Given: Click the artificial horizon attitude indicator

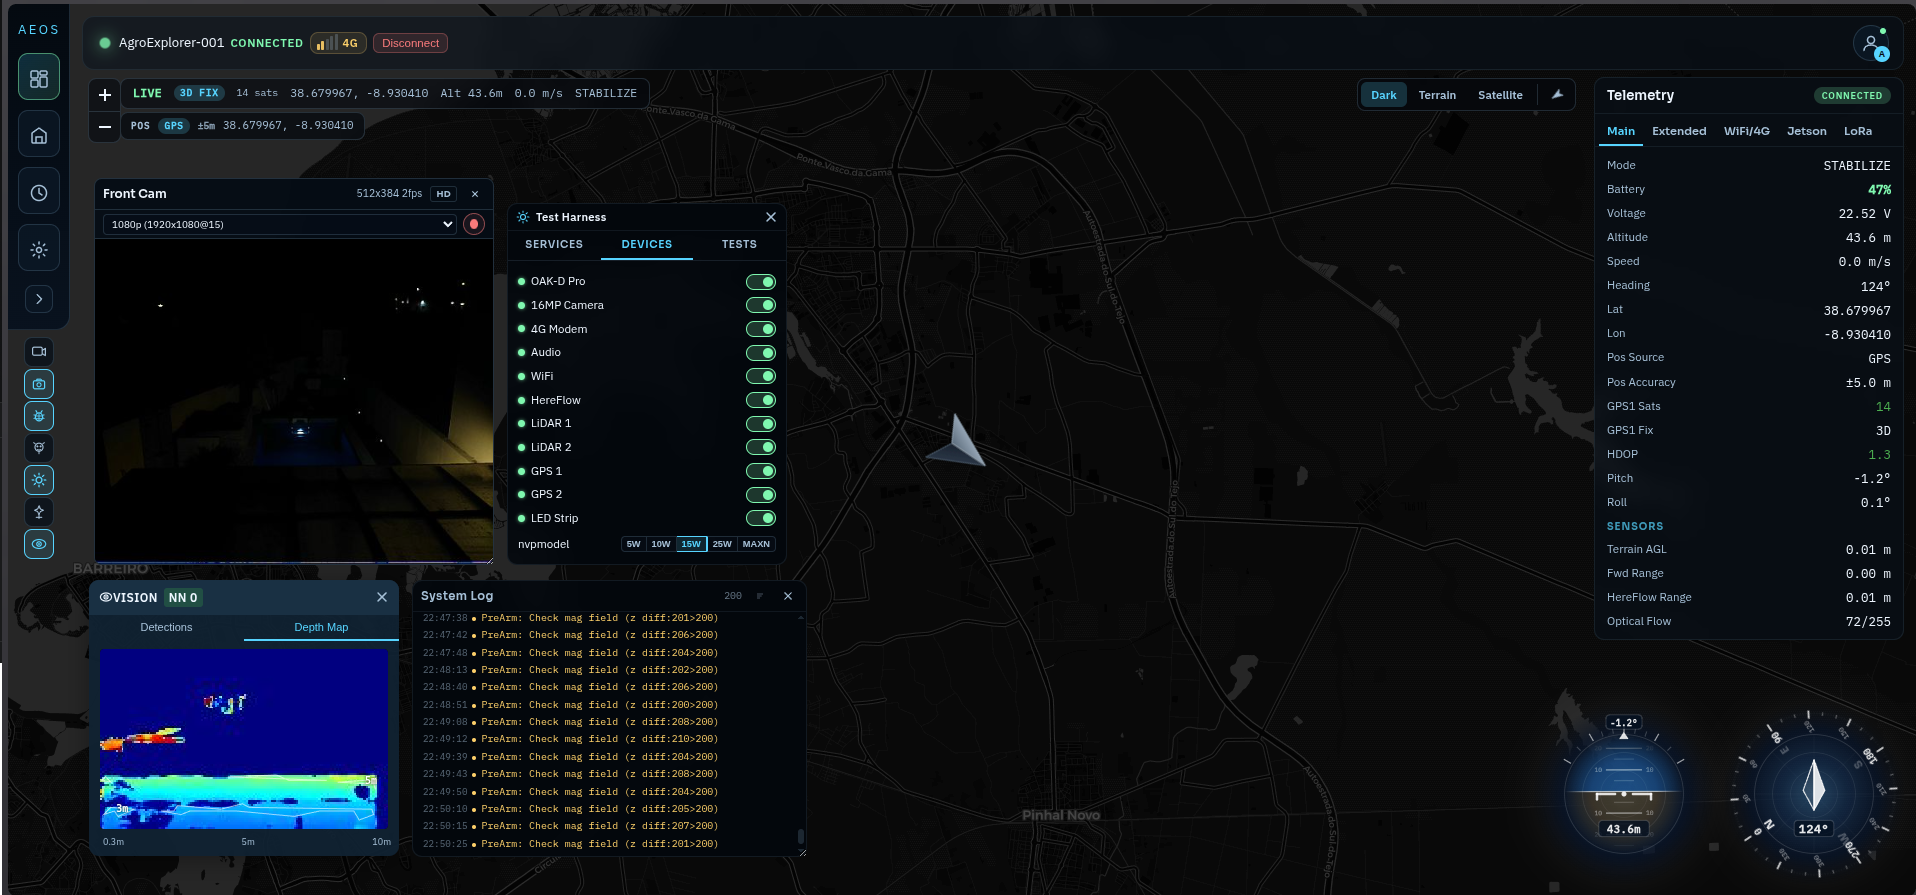Looking at the screenshot, I should 1623,795.
